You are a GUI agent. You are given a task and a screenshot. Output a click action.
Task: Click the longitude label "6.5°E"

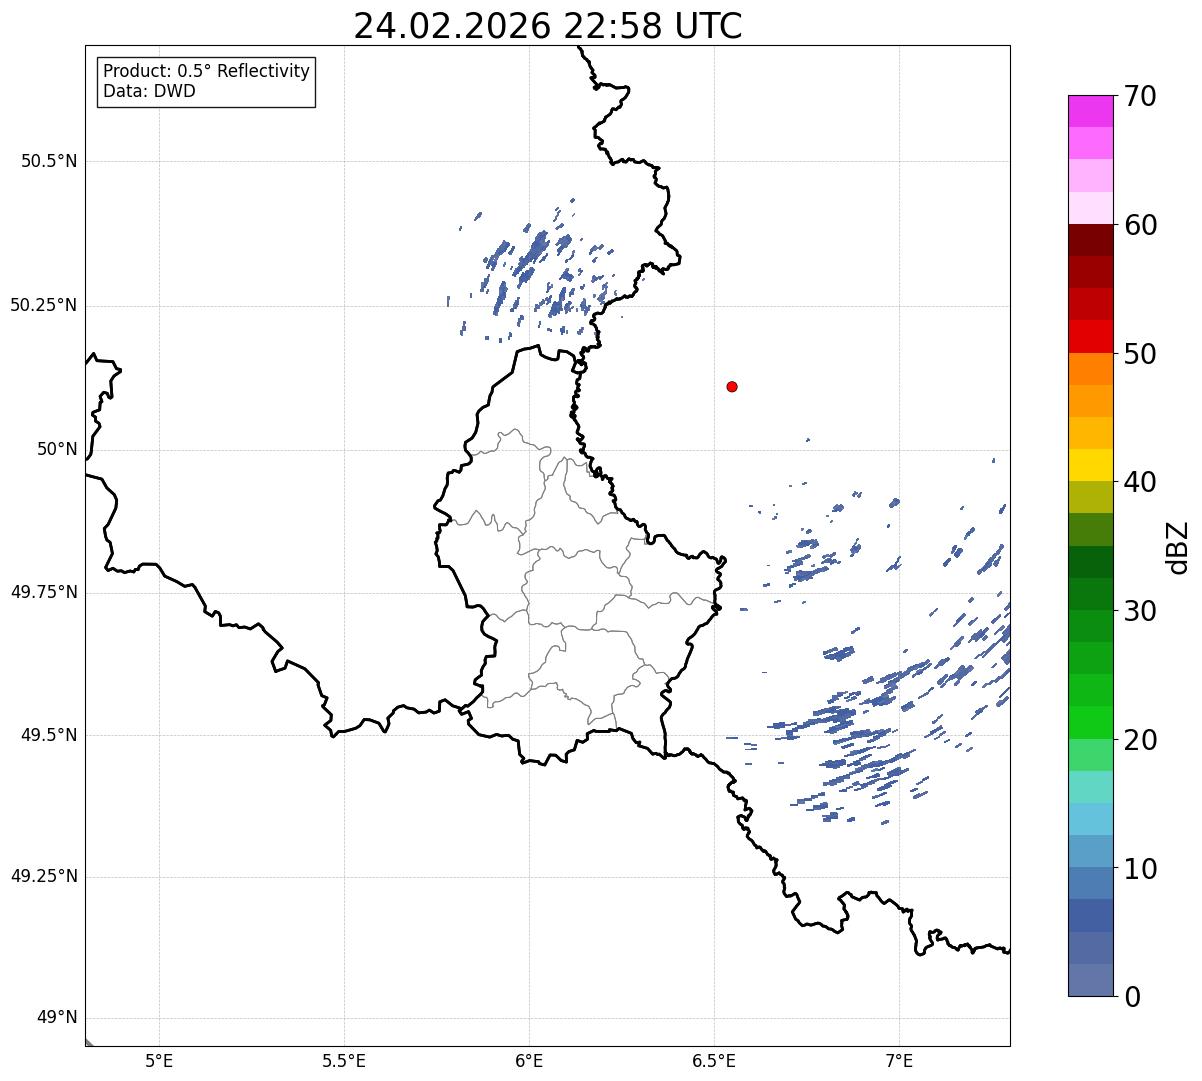click(x=714, y=1061)
